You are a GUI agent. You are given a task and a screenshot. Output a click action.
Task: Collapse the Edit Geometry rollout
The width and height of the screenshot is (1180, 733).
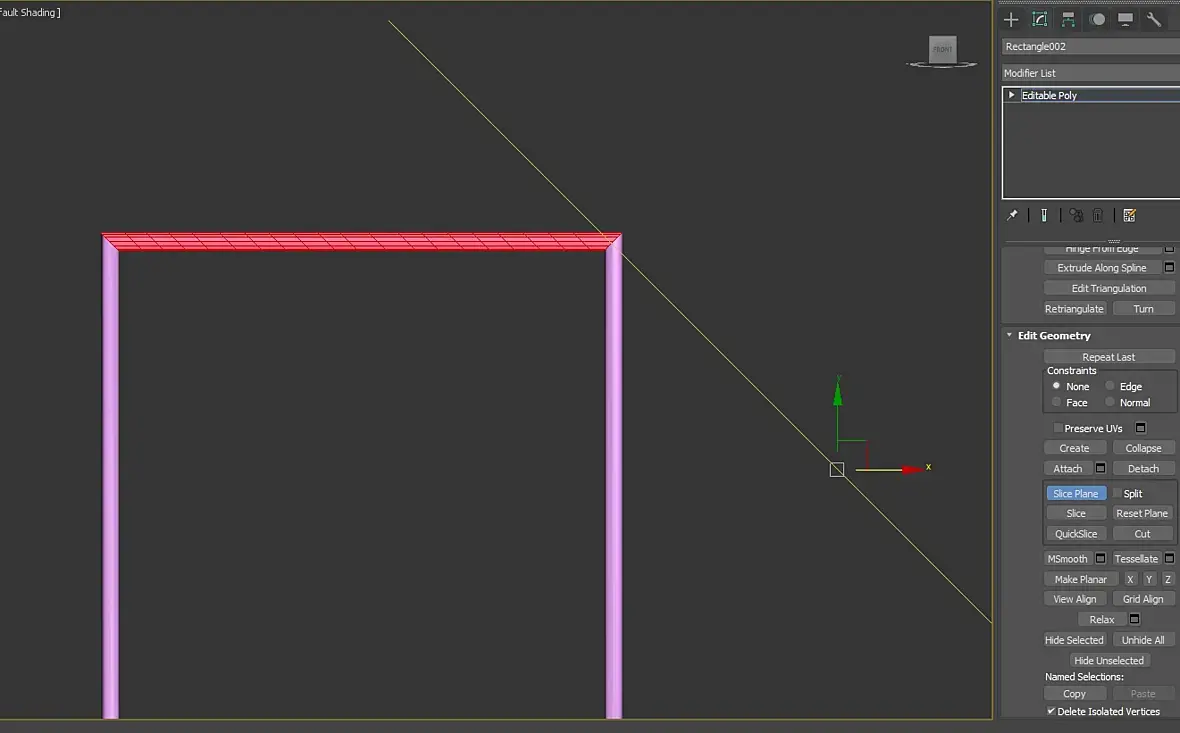[1009, 336]
